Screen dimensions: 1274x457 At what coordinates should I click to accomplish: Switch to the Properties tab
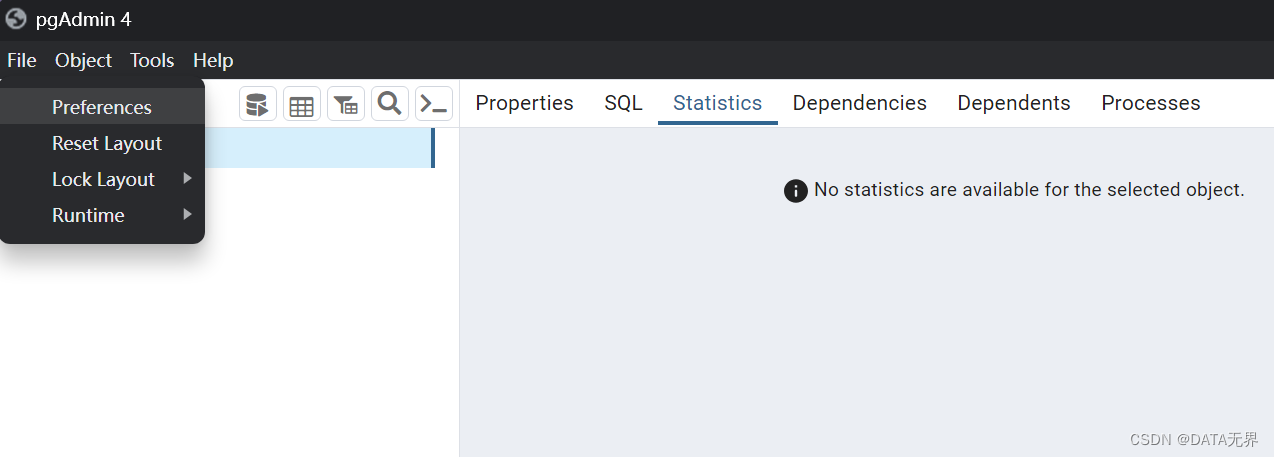point(524,103)
